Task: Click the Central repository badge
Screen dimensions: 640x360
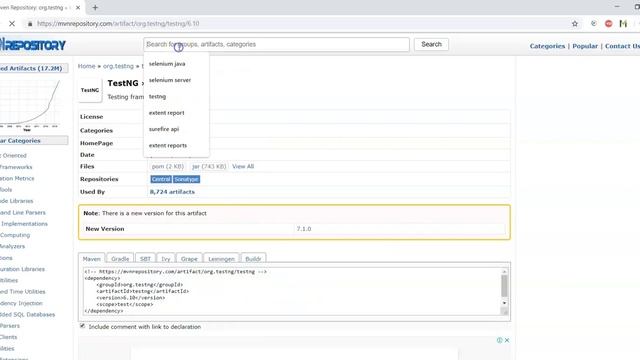Action: [161, 179]
